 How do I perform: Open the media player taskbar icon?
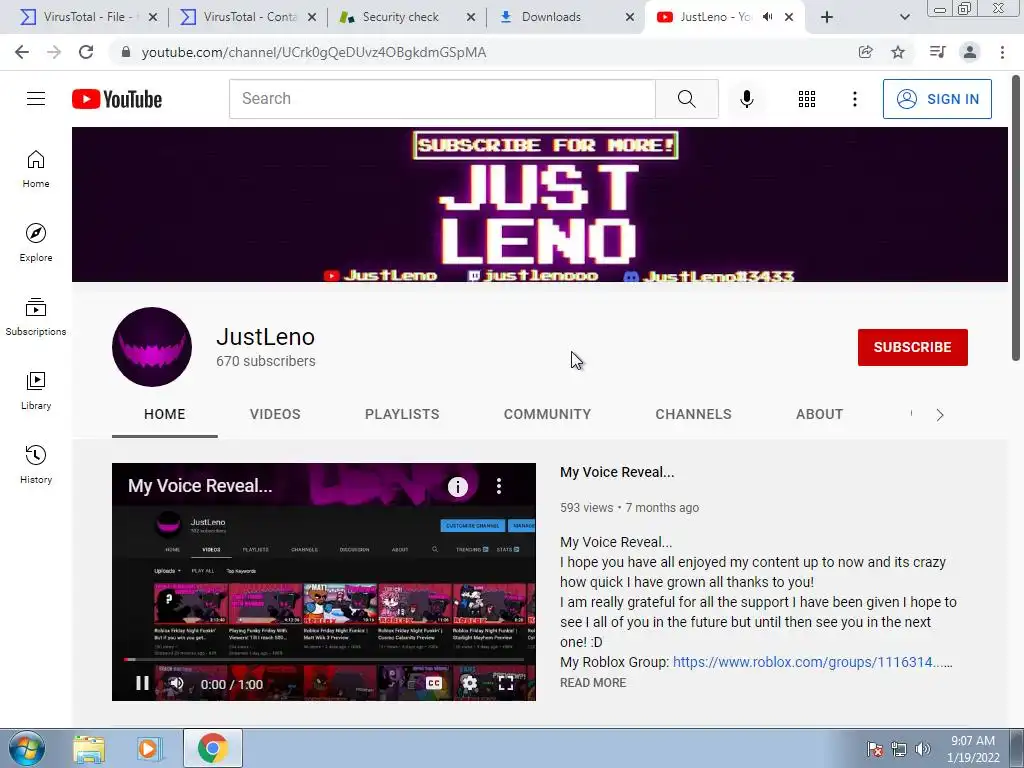(x=150, y=749)
